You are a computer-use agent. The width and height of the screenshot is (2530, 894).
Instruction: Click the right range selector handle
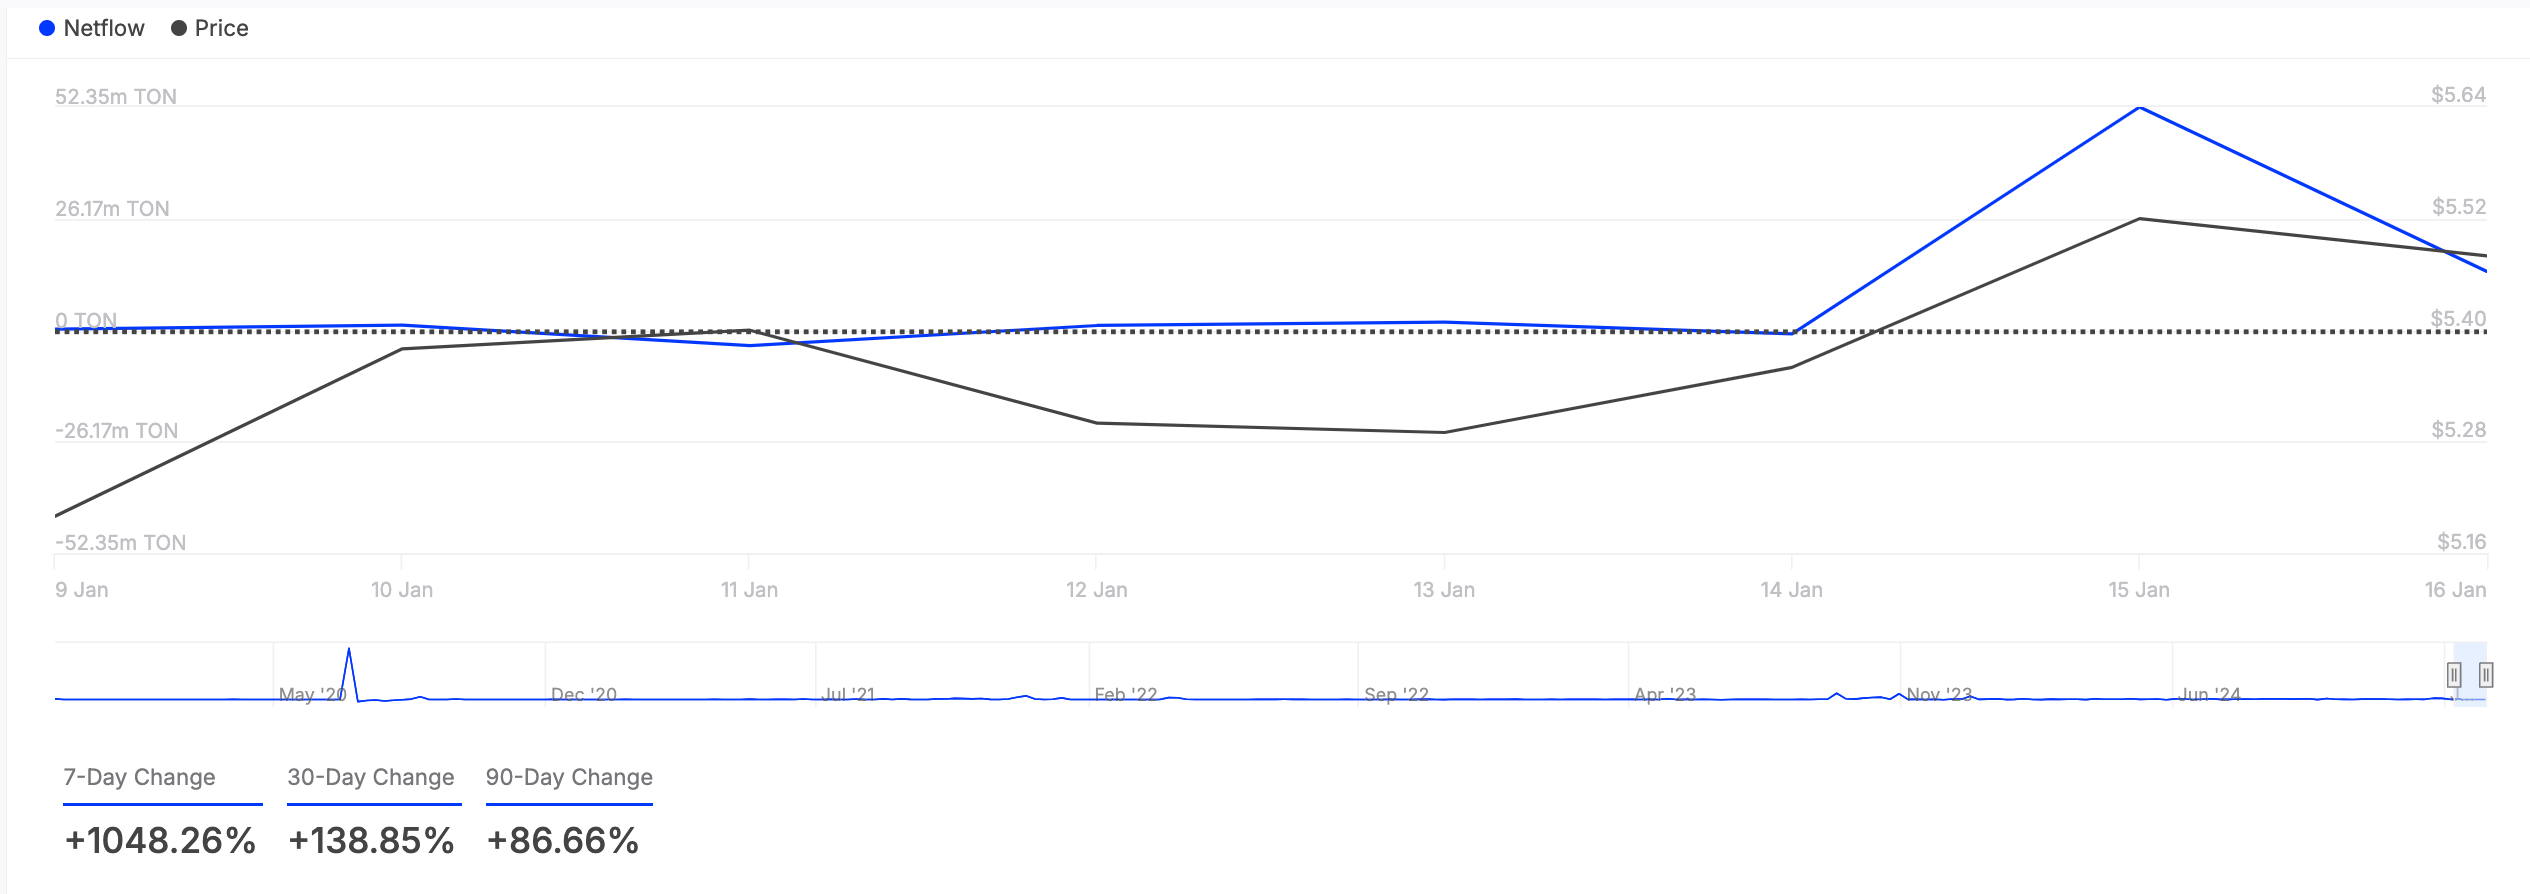(2485, 676)
